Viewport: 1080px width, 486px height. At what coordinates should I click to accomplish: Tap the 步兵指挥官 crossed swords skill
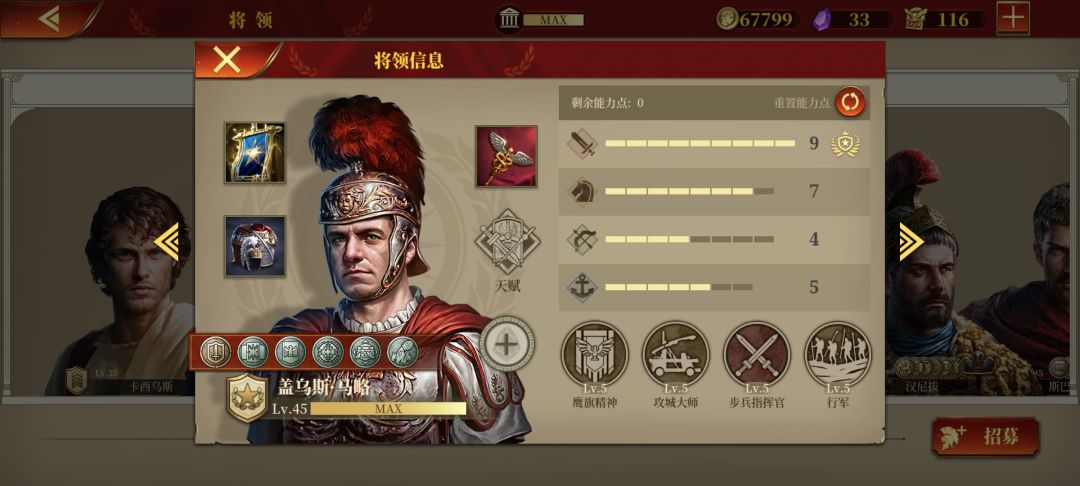[756, 355]
